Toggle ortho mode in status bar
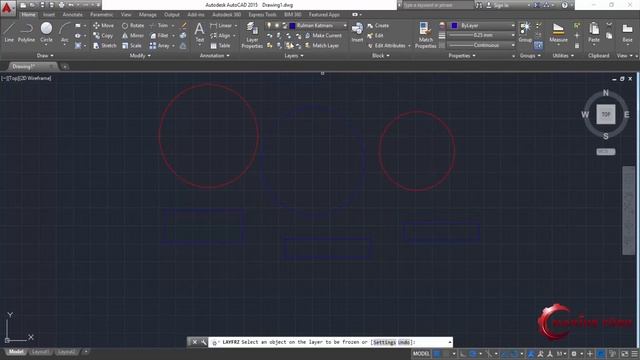The height and width of the screenshot is (360, 640). (x=463, y=353)
